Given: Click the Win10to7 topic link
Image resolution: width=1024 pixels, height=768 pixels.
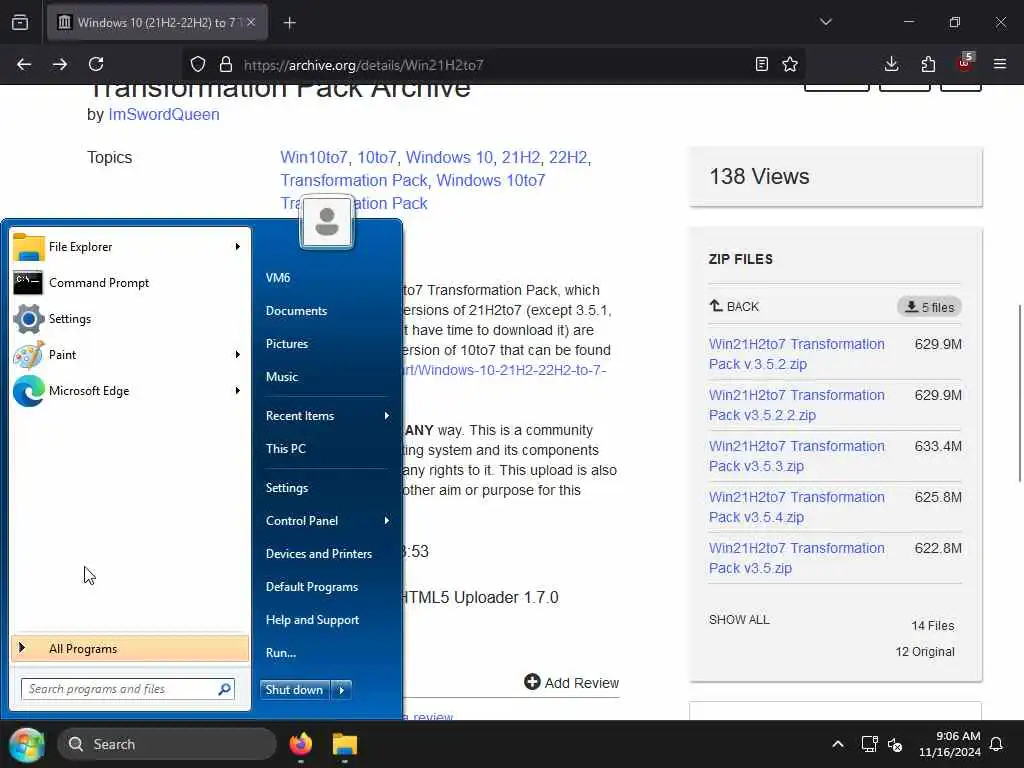Looking at the screenshot, I should (314, 157).
